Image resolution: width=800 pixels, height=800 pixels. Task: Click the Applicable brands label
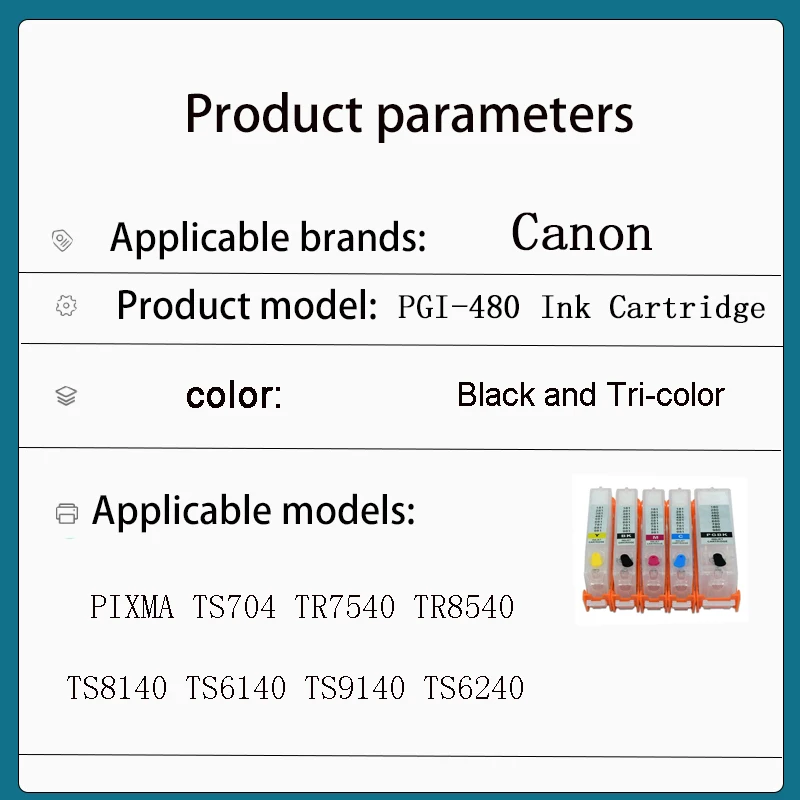[268, 238]
